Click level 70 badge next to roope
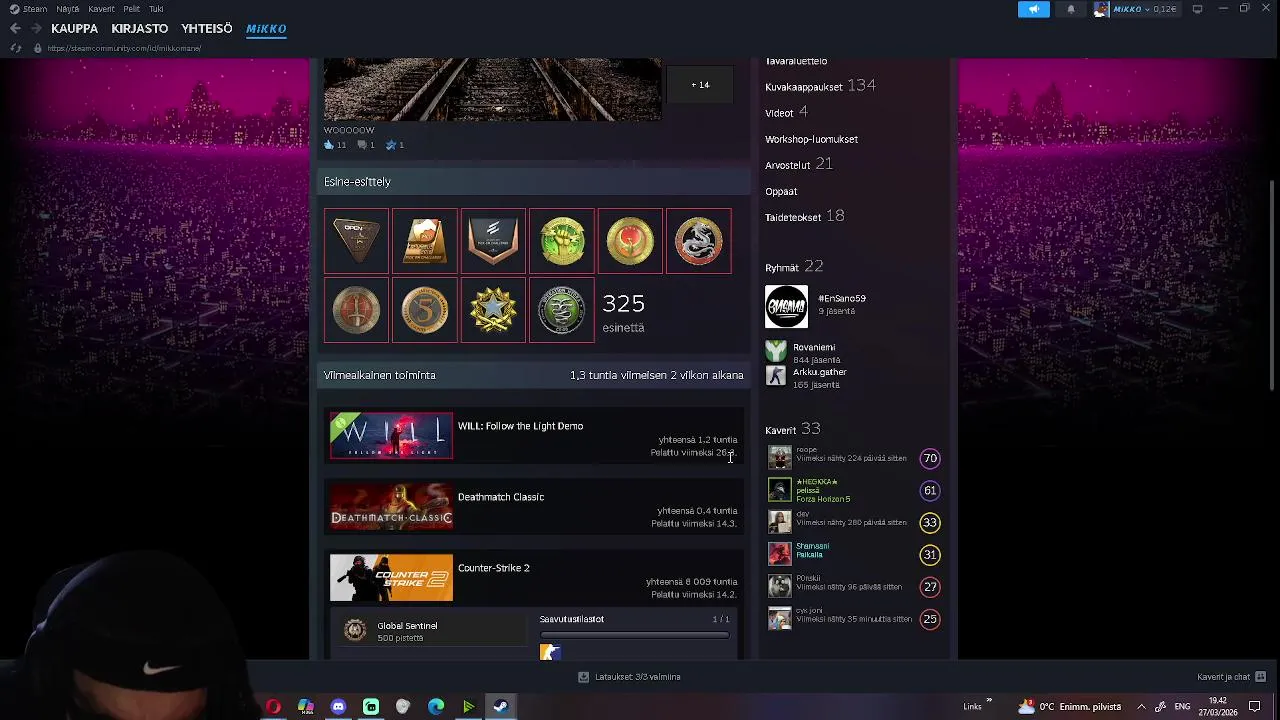1280x720 pixels. click(x=930, y=458)
